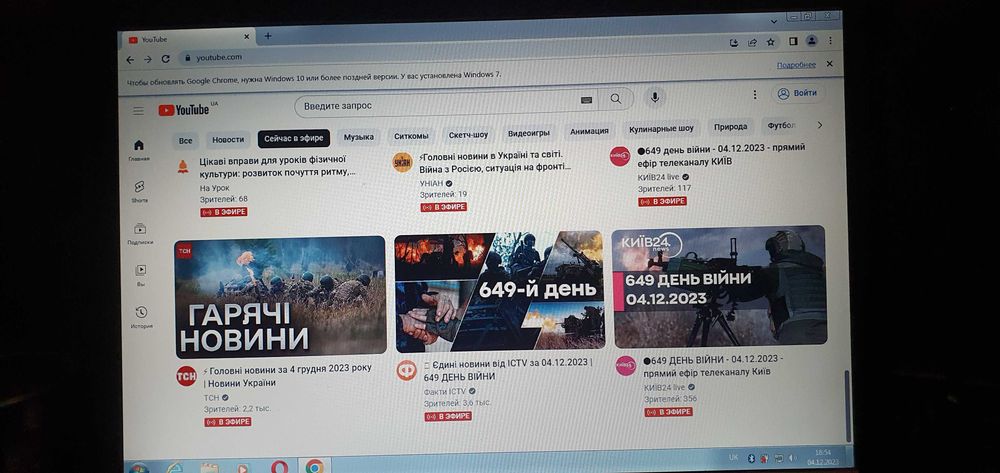Open 649 ДЕНЬ ВІЙНИ Київ video title
The height and width of the screenshot is (473, 1000).
tap(713, 365)
